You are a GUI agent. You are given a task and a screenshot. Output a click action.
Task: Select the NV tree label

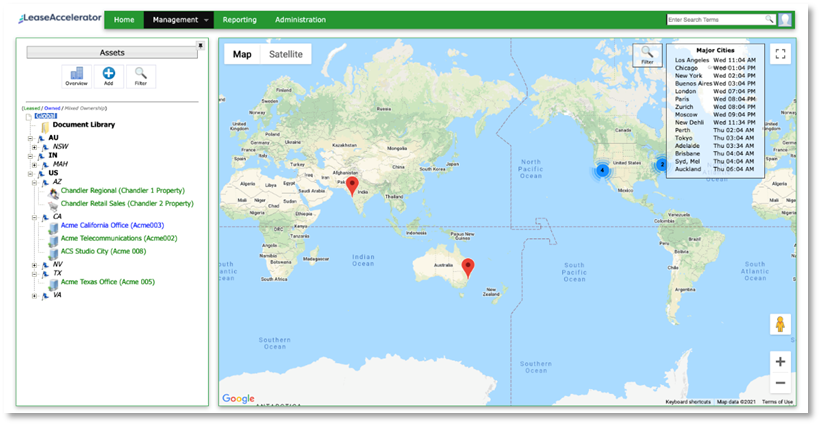click(58, 265)
